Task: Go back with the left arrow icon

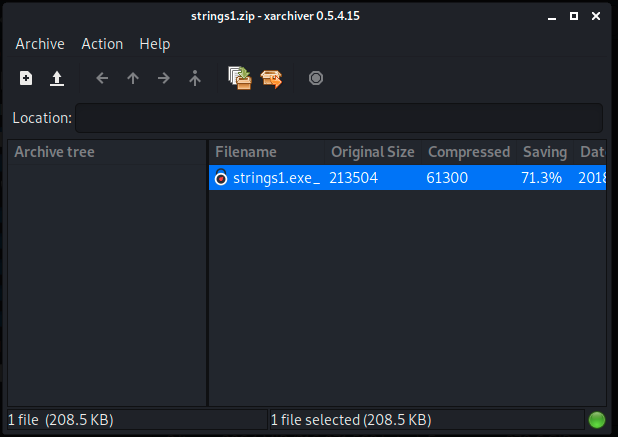Action: 102,78
